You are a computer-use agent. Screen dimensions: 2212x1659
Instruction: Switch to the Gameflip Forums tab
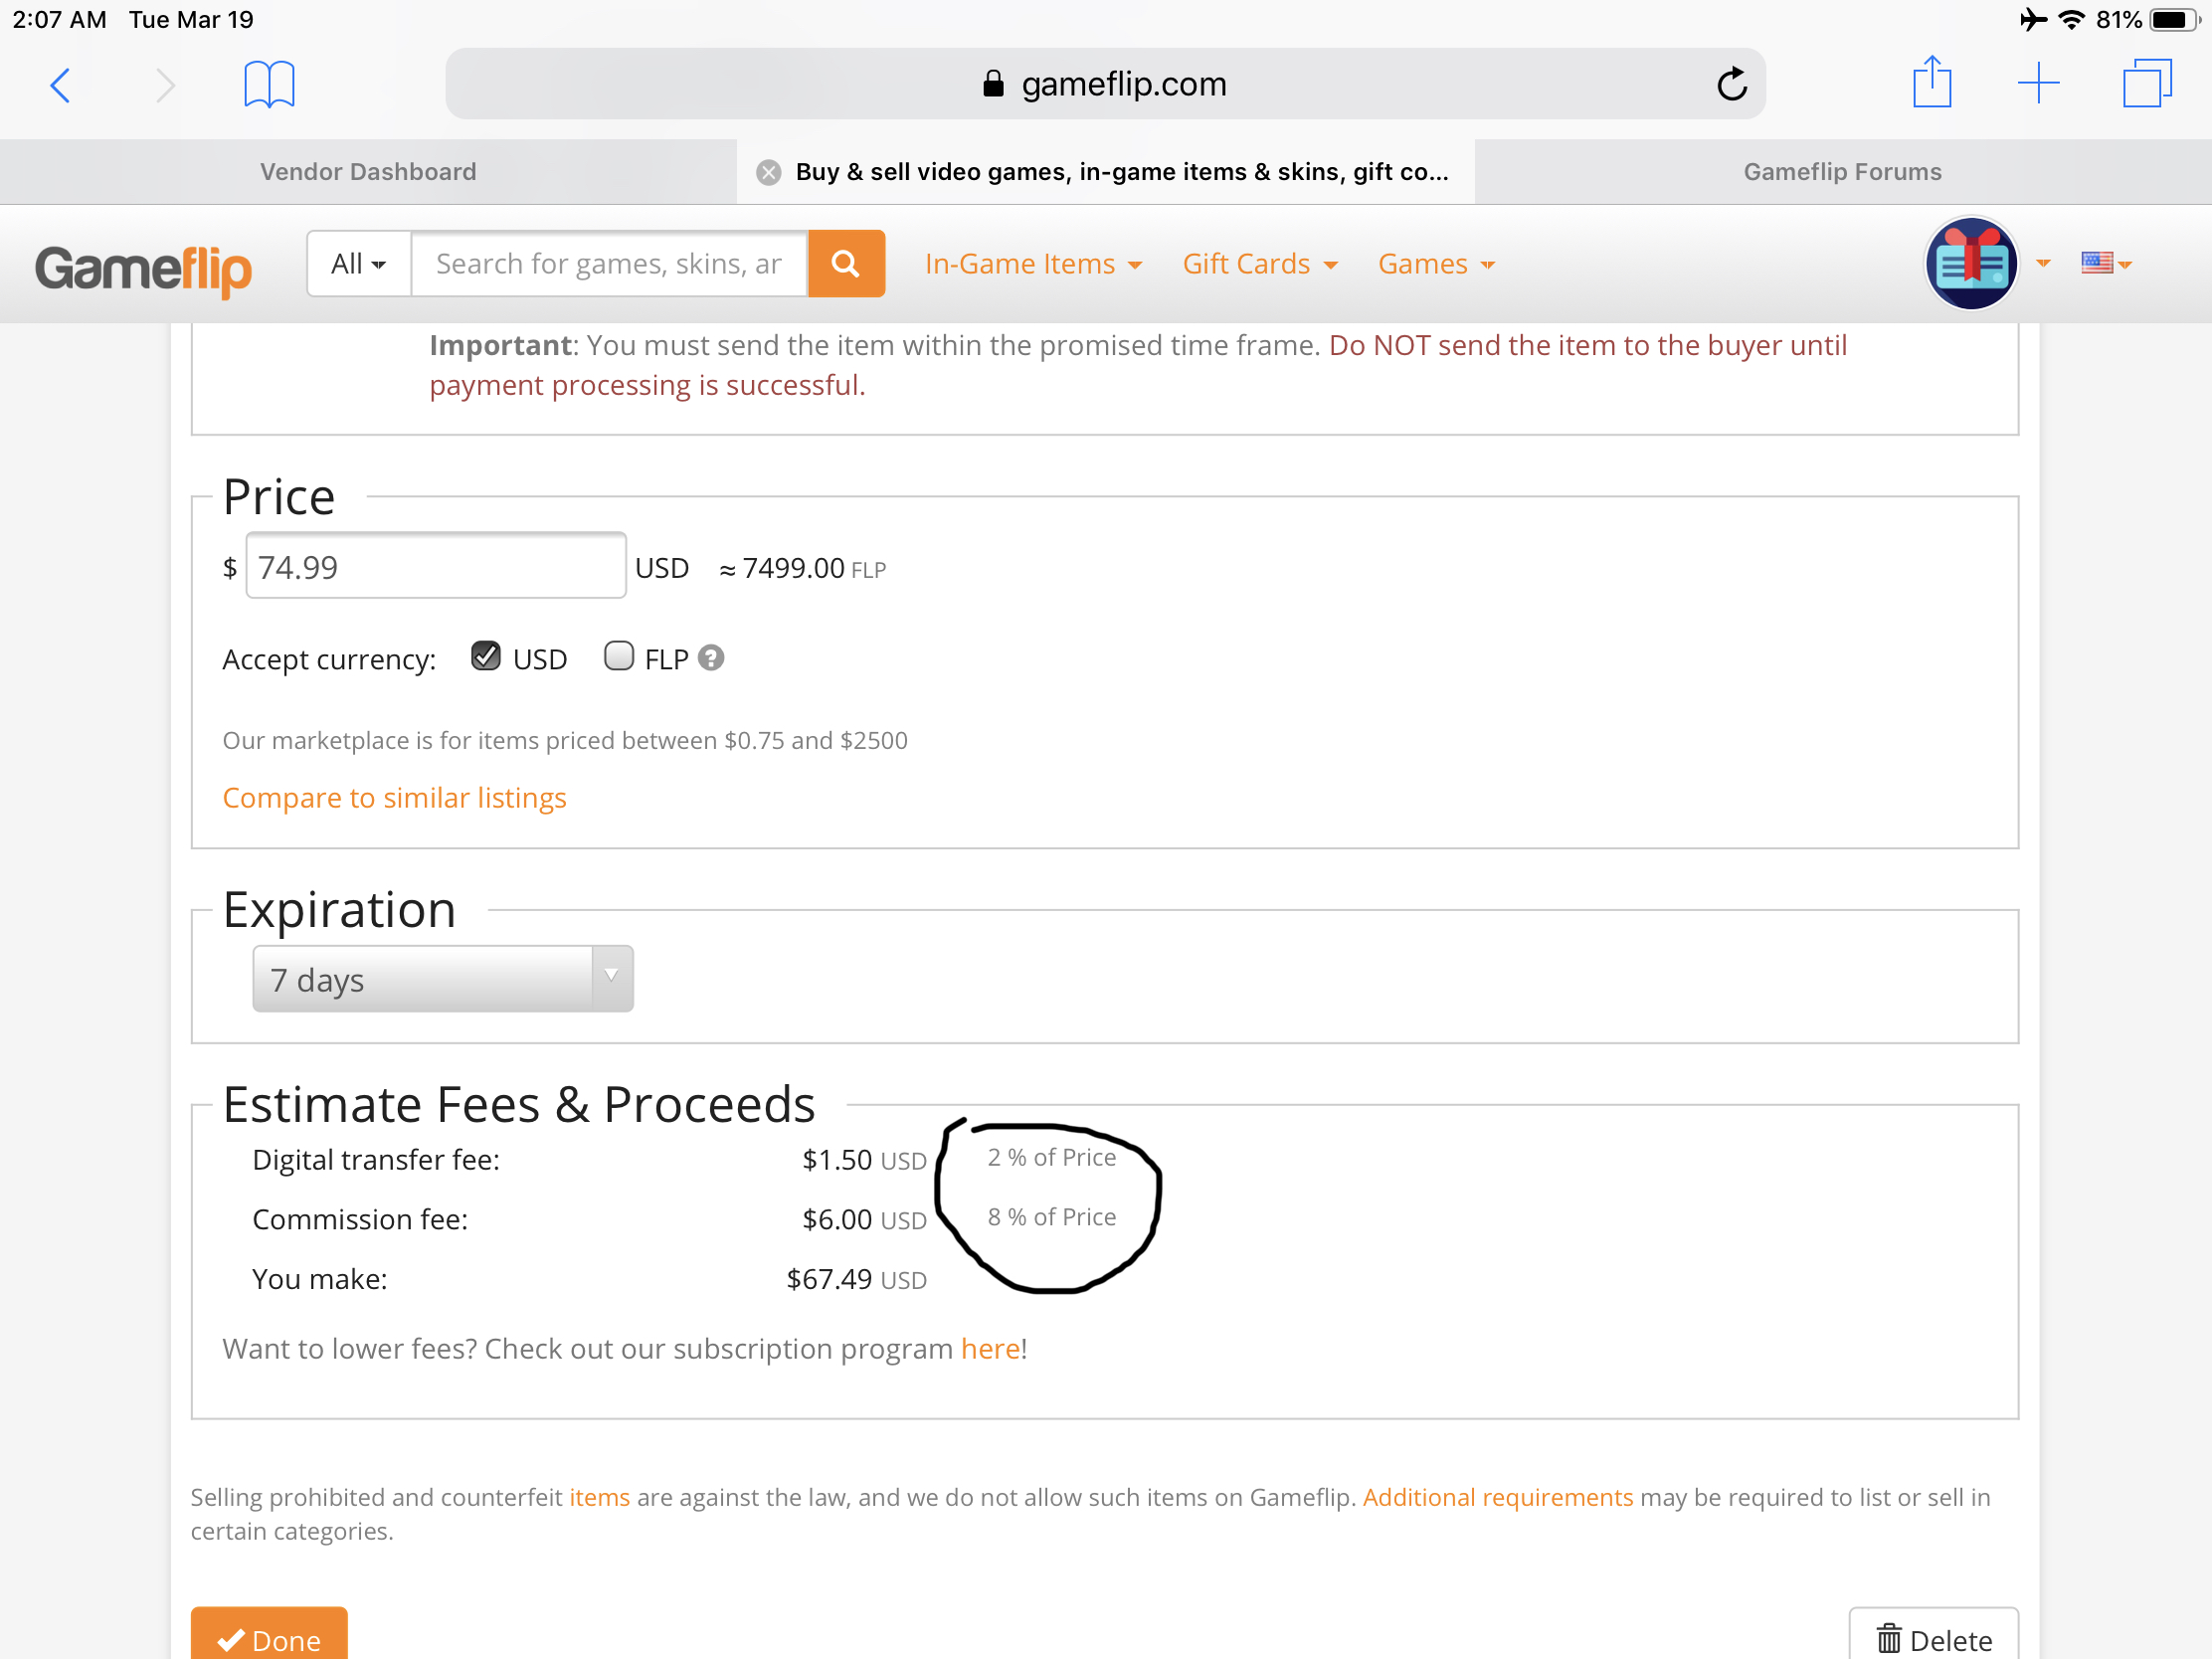tap(1842, 172)
